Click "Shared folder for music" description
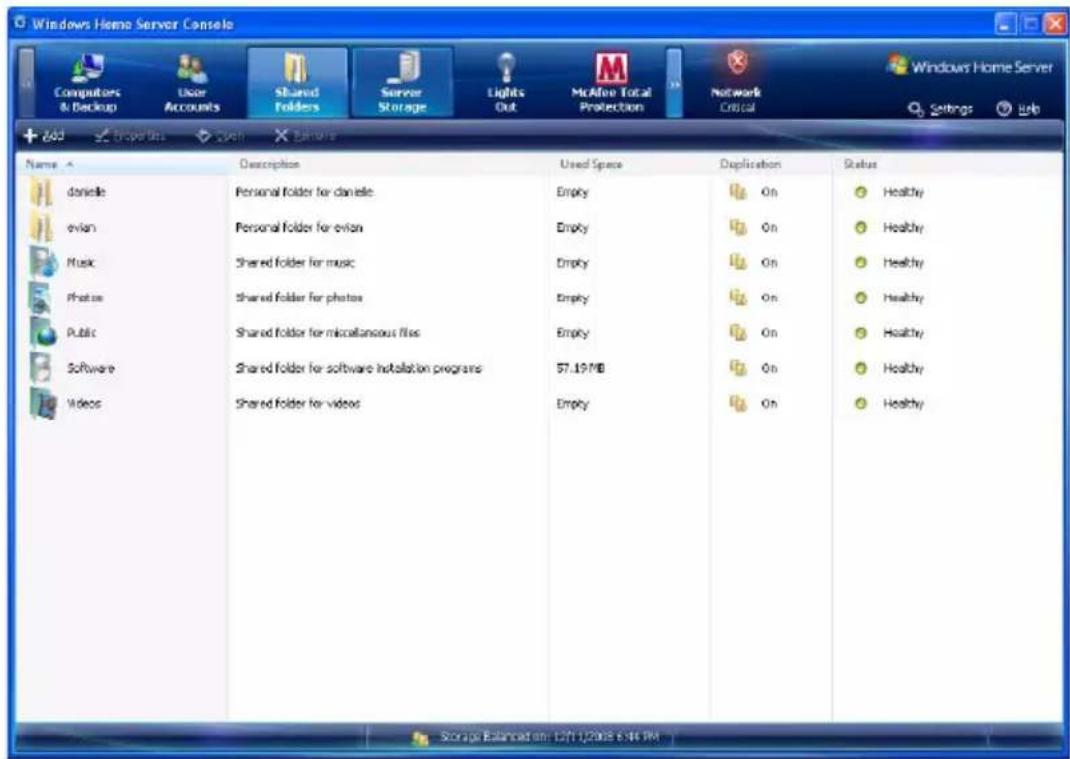The image size is (1070, 759). click(295, 262)
